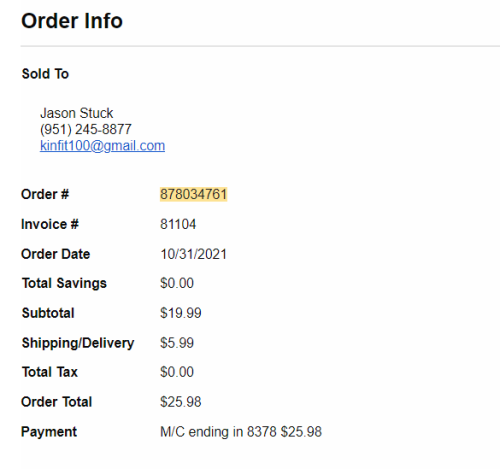Open the kinfit100@gmail.com email link
The width and height of the screenshot is (500, 469).
(x=102, y=146)
